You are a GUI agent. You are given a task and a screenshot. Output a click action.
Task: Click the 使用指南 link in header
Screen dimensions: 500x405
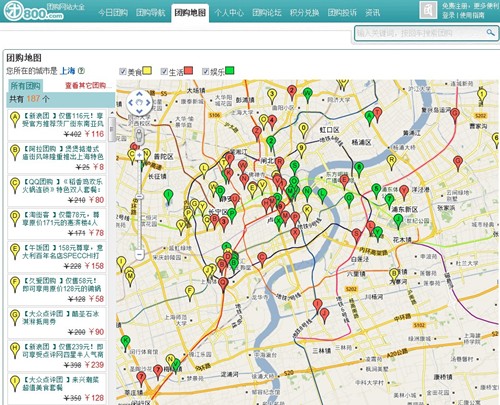pyautogui.click(x=472, y=15)
